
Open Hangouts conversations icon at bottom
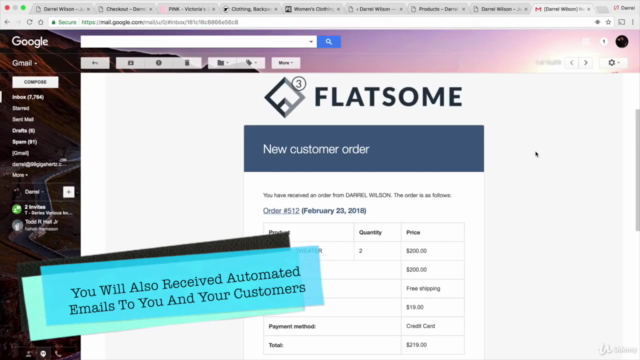[43, 354]
